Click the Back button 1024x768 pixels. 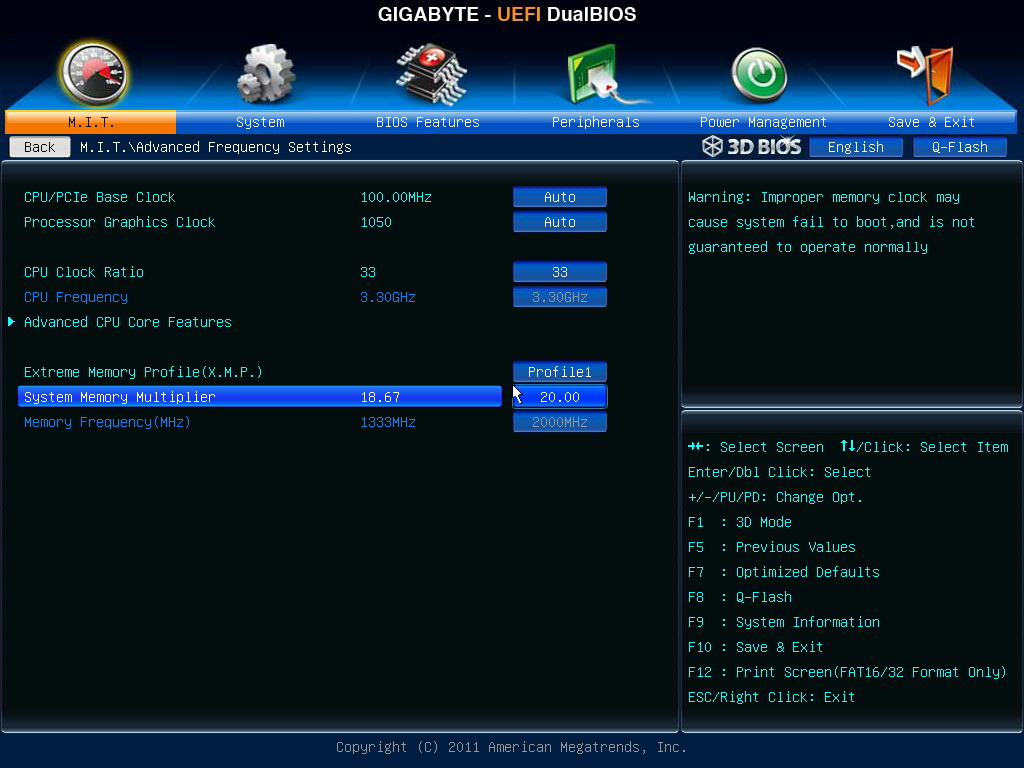click(x=40, y=147)
